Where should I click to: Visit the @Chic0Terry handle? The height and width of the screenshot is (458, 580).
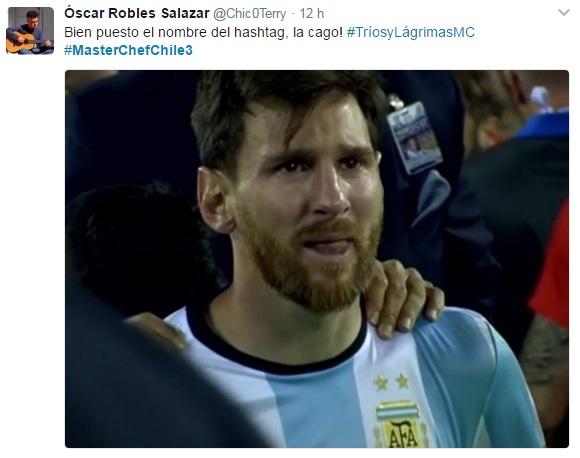point(249,14)
